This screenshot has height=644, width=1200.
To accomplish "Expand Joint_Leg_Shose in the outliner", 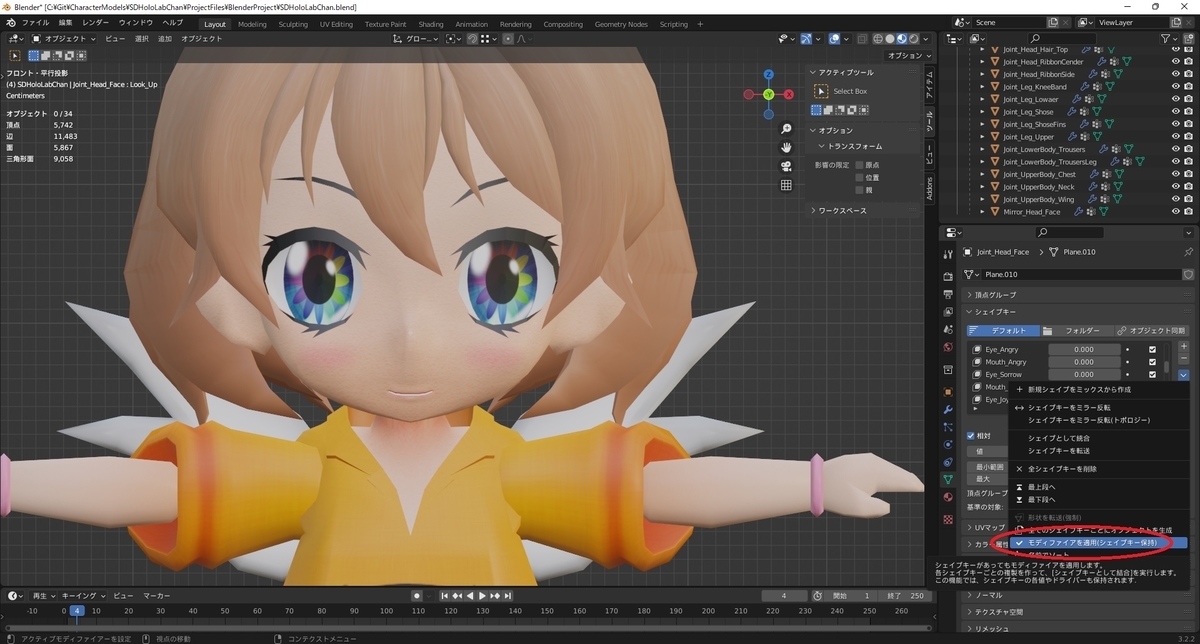I will click(x=982, y=112).
